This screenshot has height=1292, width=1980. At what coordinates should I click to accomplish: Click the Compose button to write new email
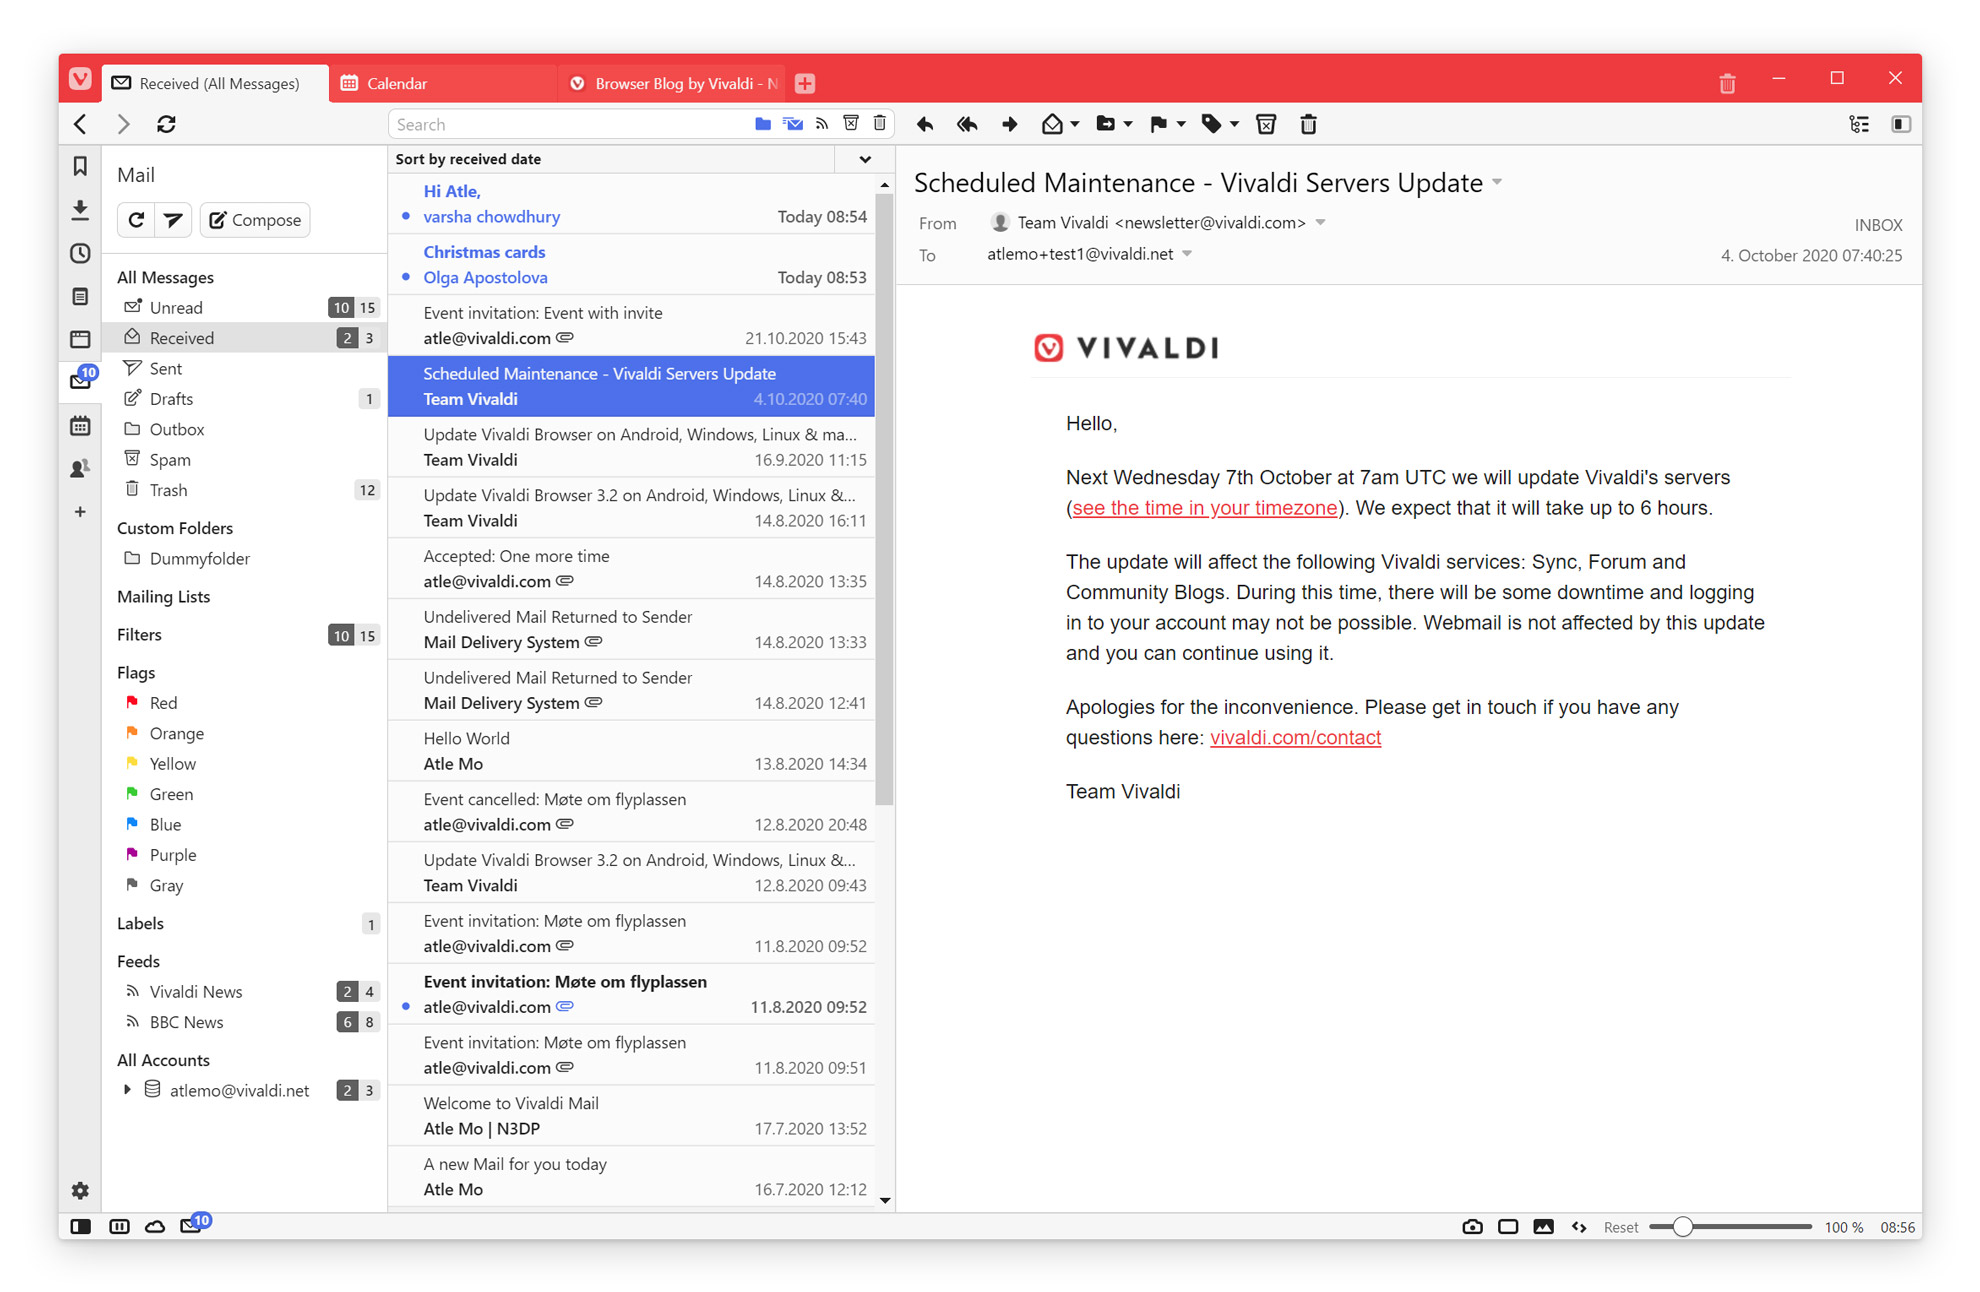pos(255,219)
